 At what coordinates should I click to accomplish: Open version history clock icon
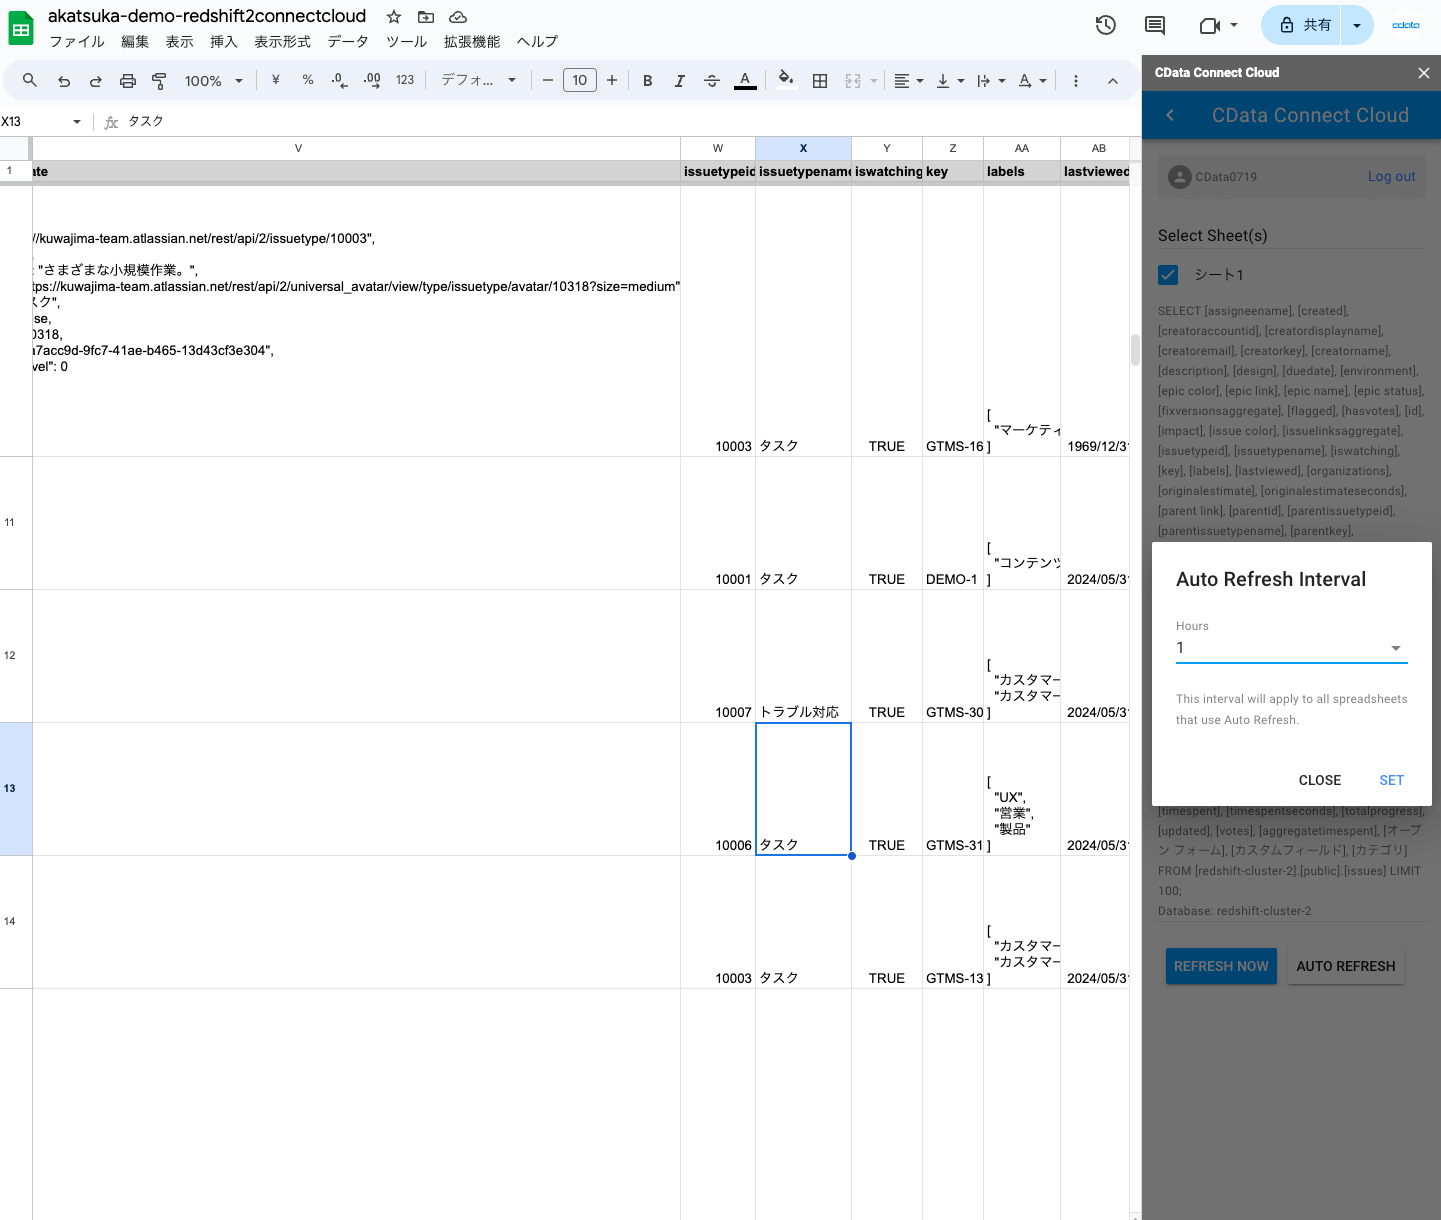[x=1106, y=25]
